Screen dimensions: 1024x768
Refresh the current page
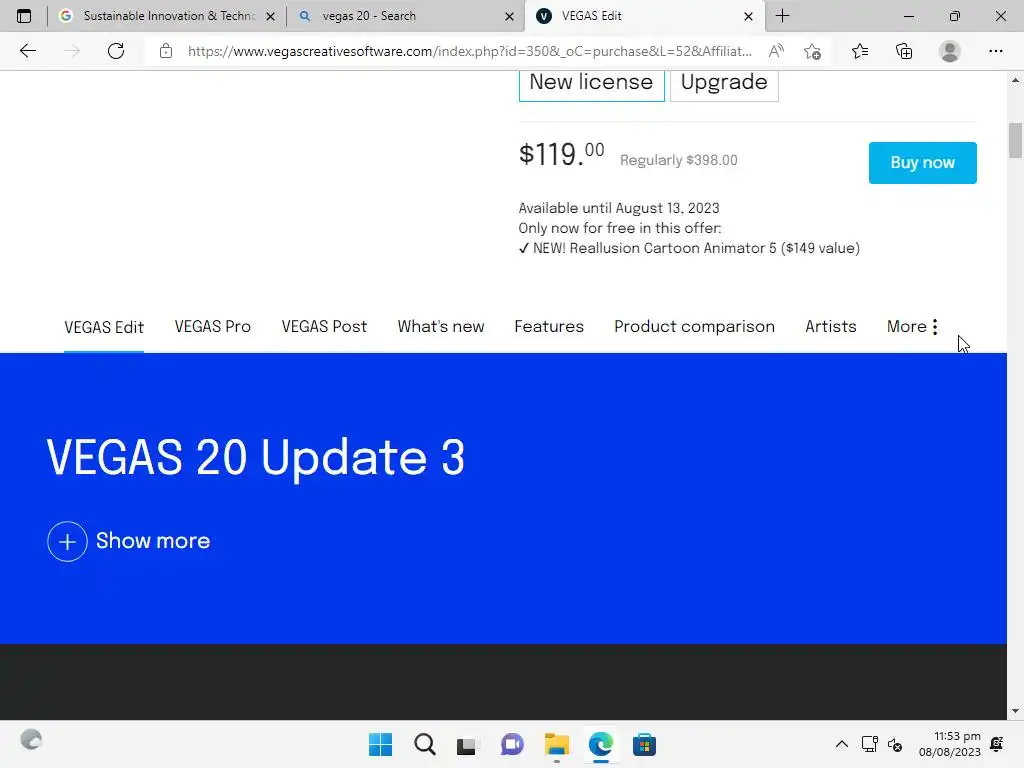pos(116,51)
